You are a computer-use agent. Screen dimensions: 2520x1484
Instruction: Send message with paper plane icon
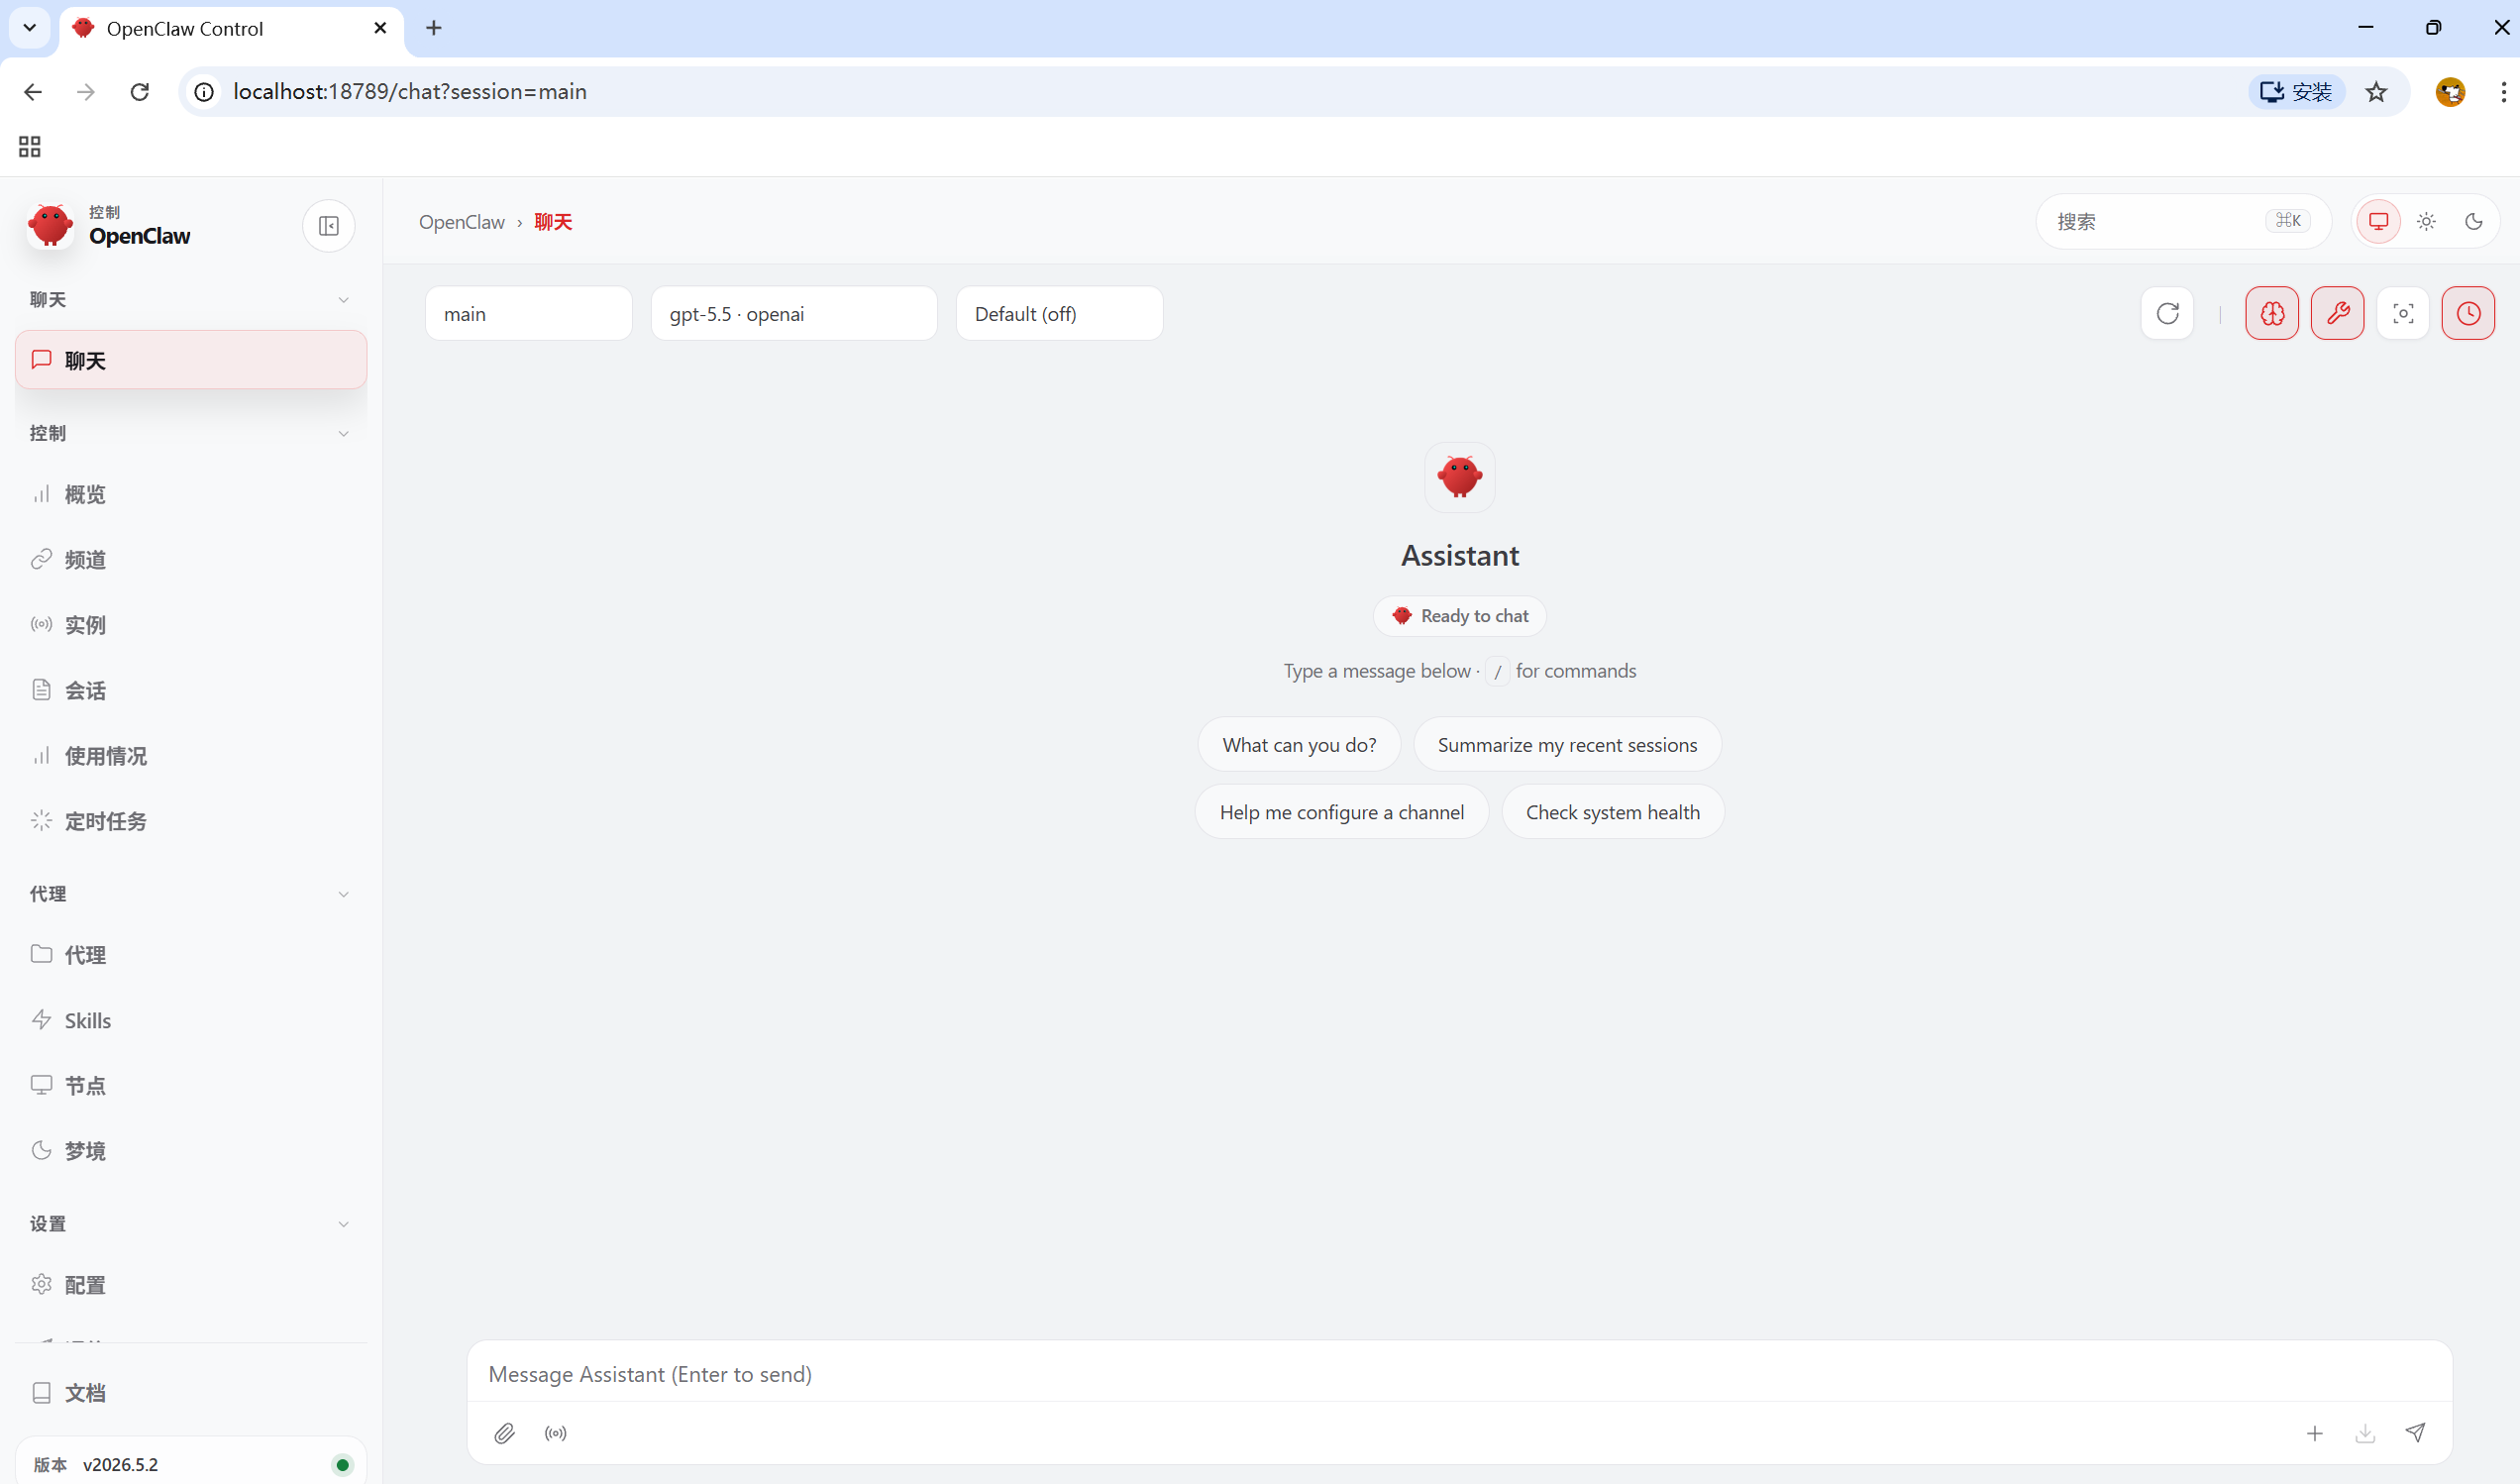(2415, 1433)
